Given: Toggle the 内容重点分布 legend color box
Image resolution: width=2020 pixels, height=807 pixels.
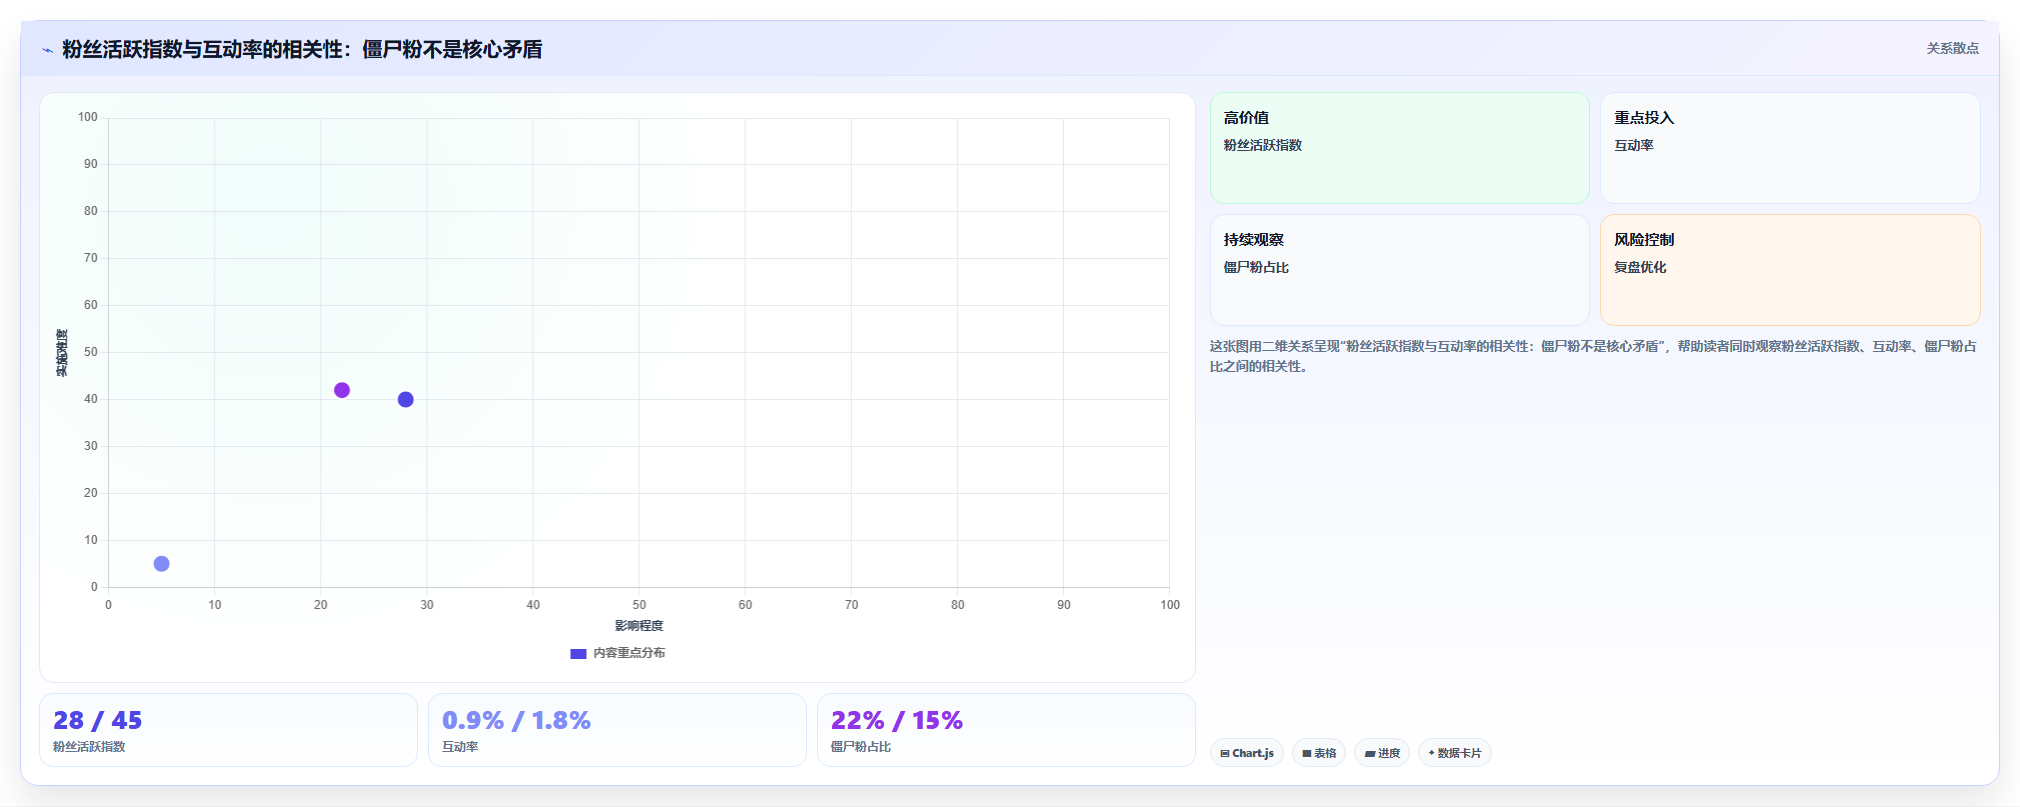Looking at the screenshot, I should 578,654.
